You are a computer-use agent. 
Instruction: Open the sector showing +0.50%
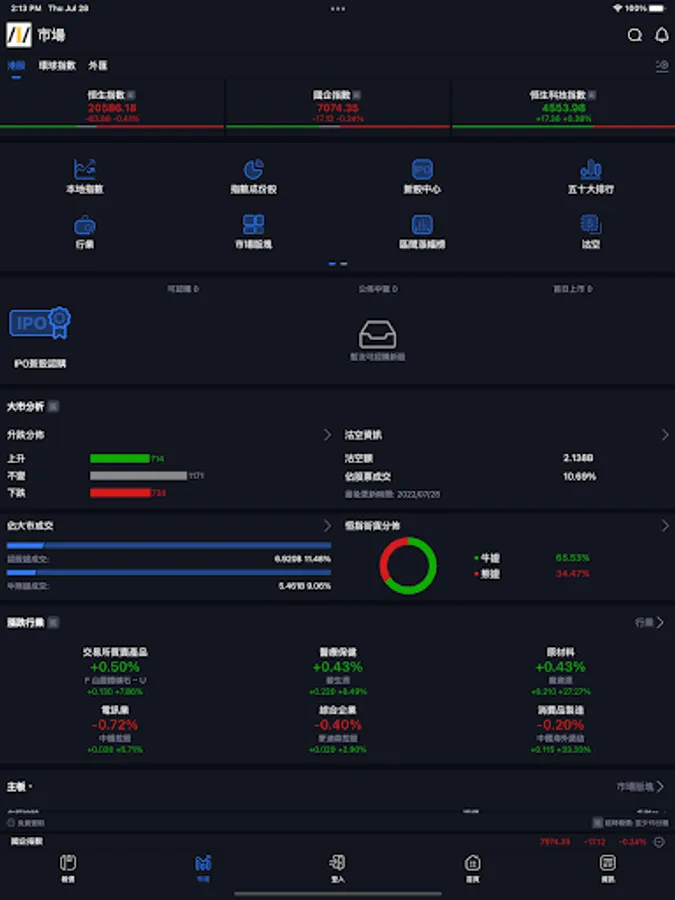pyautogui.click(x=115, y=672)
